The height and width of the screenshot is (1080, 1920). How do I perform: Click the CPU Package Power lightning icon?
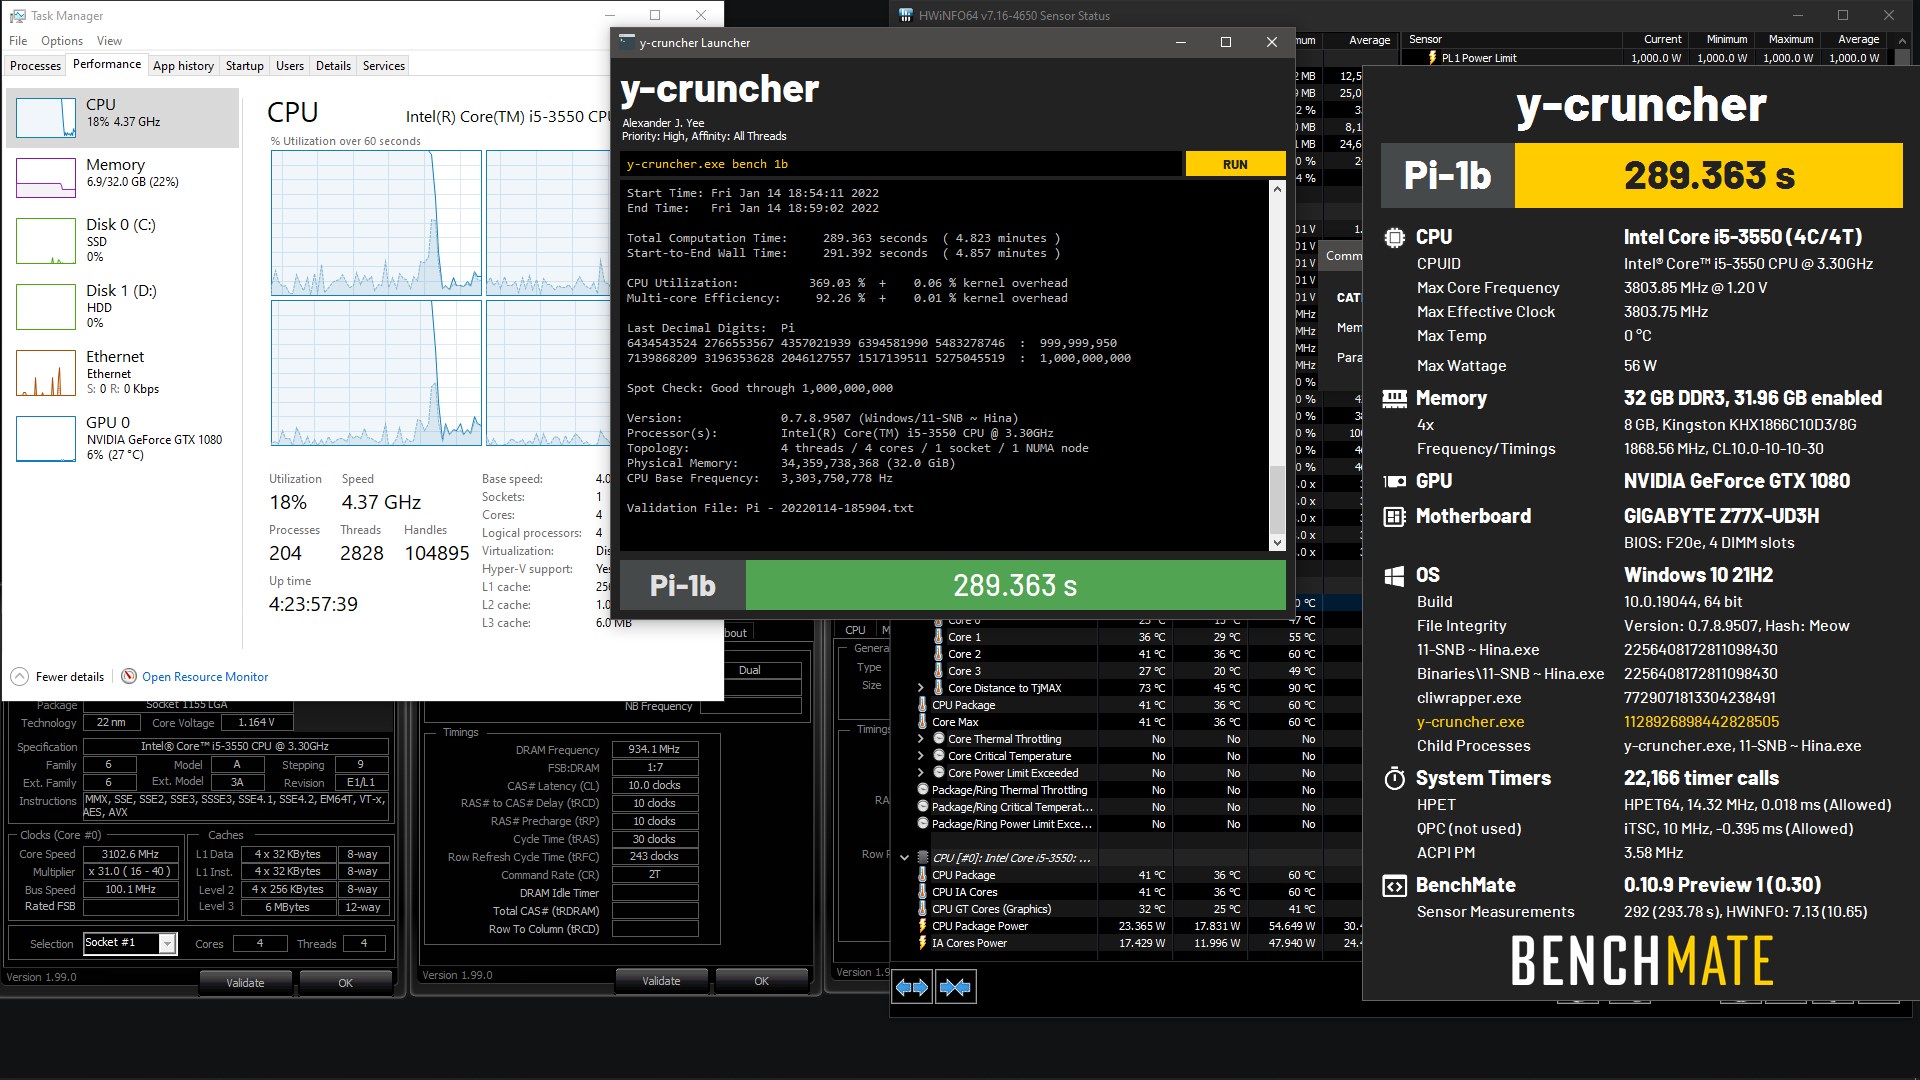922,926
